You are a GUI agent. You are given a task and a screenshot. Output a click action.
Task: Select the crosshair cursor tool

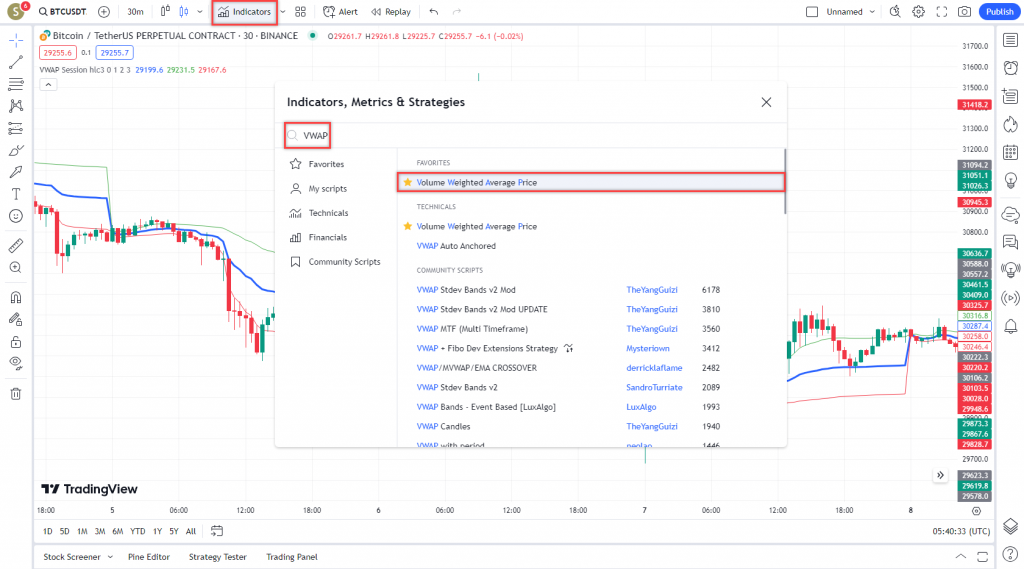pos(16,41)
